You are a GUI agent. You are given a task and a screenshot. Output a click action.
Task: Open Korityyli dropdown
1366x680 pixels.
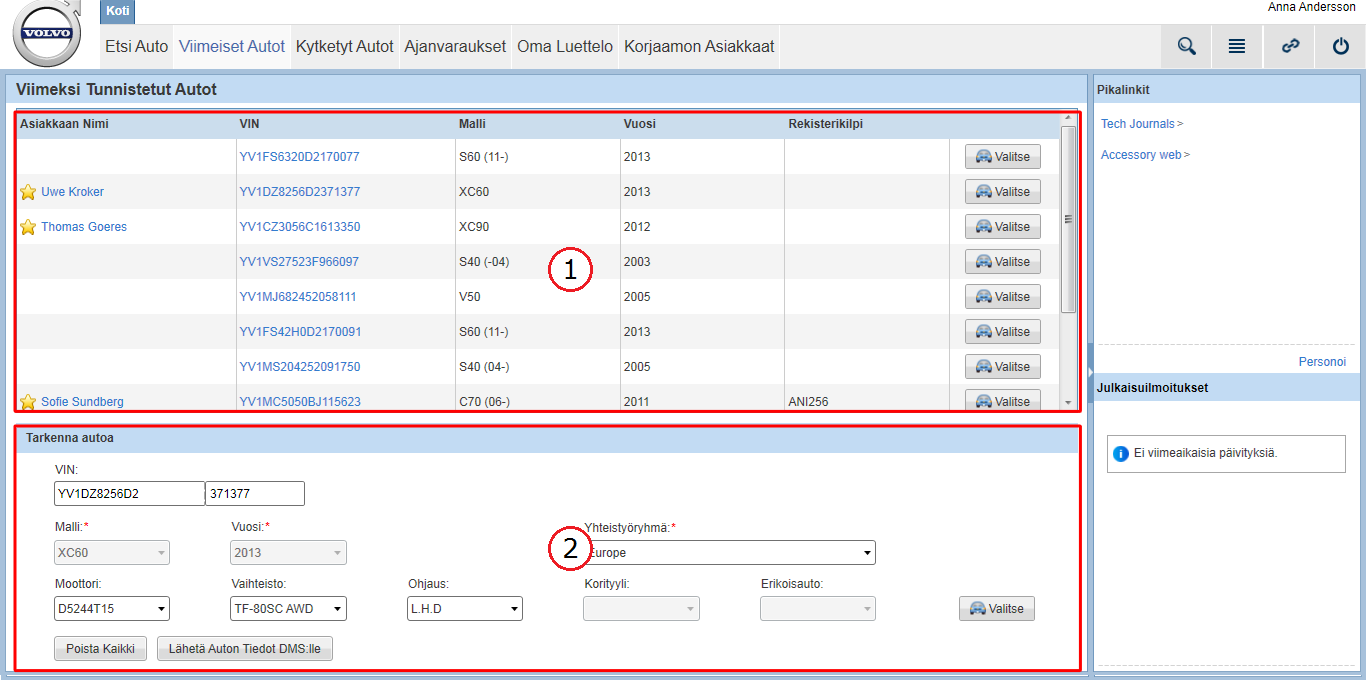click(x=641, y=609)
